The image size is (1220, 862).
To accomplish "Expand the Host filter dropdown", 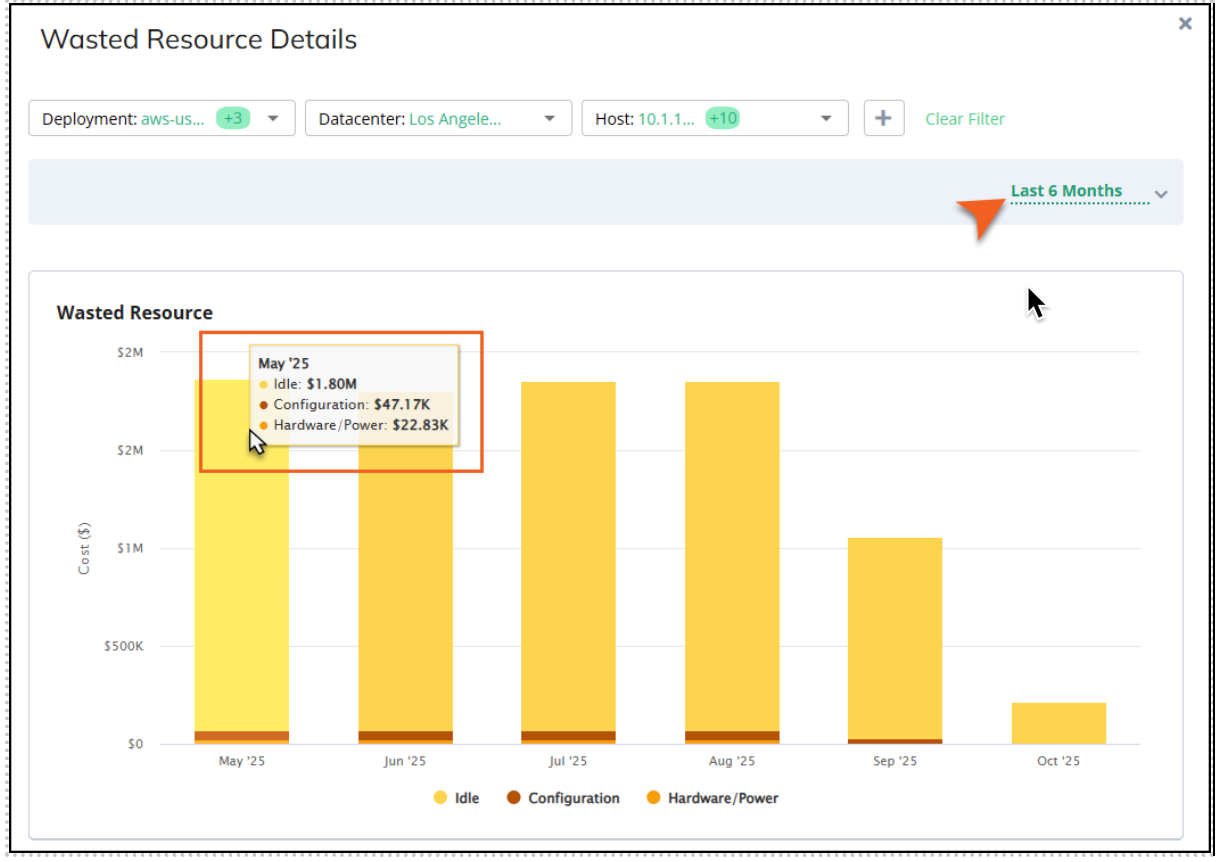I will [x=825, y=118].
